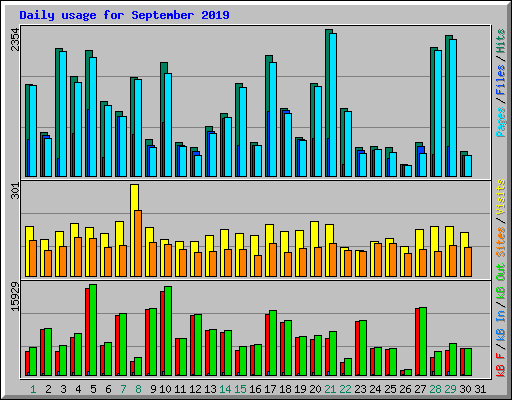Click the cyan Pages bar for day 3
Viewport: 512px width, 400px height.
[x=63, y=114]
